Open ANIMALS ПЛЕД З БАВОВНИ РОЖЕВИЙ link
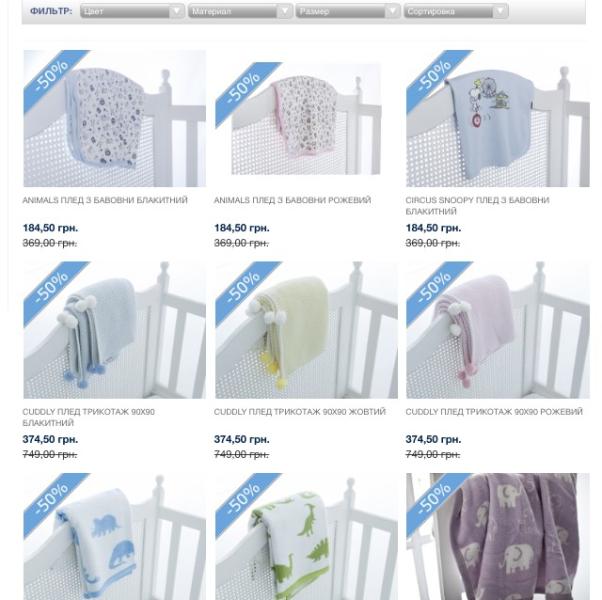This screenshot has height=600, width=602. pyautogui.click(x=293, y=200)
